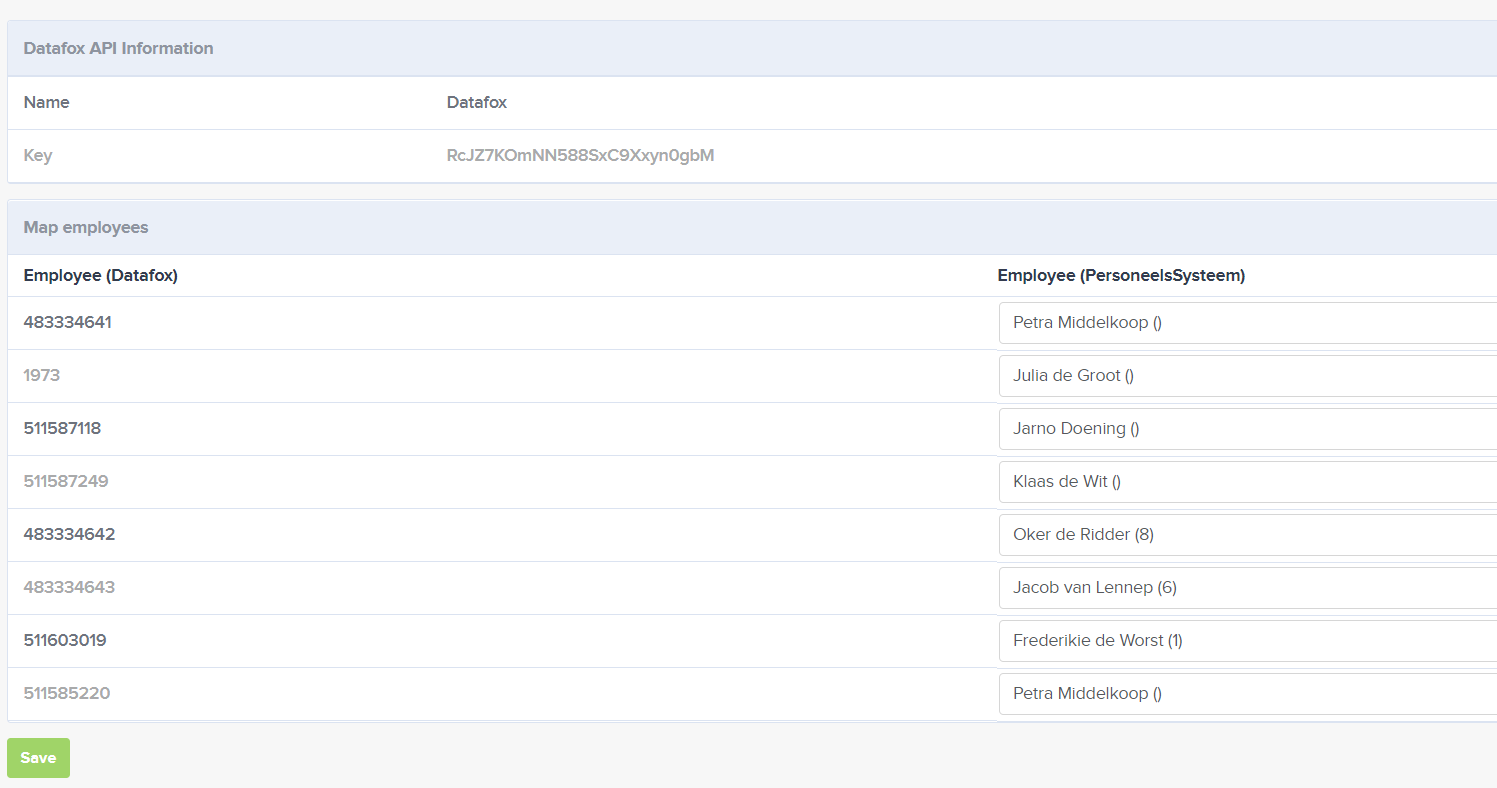Click the Employee (PersoneelsSysteem) column header
The image size is (1497, 788).
coord(1121,275)
